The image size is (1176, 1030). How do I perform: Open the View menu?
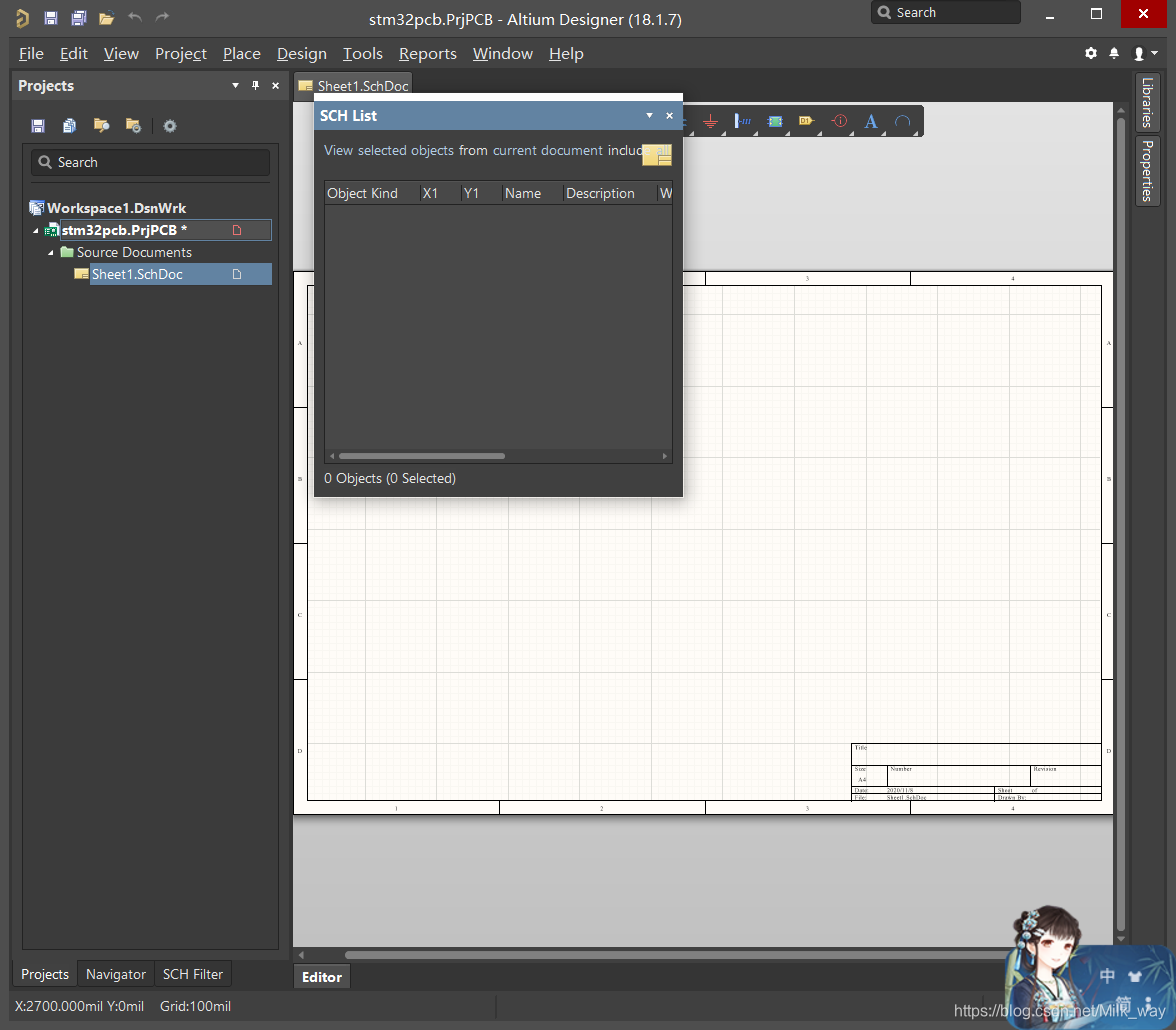coord(121,54)
